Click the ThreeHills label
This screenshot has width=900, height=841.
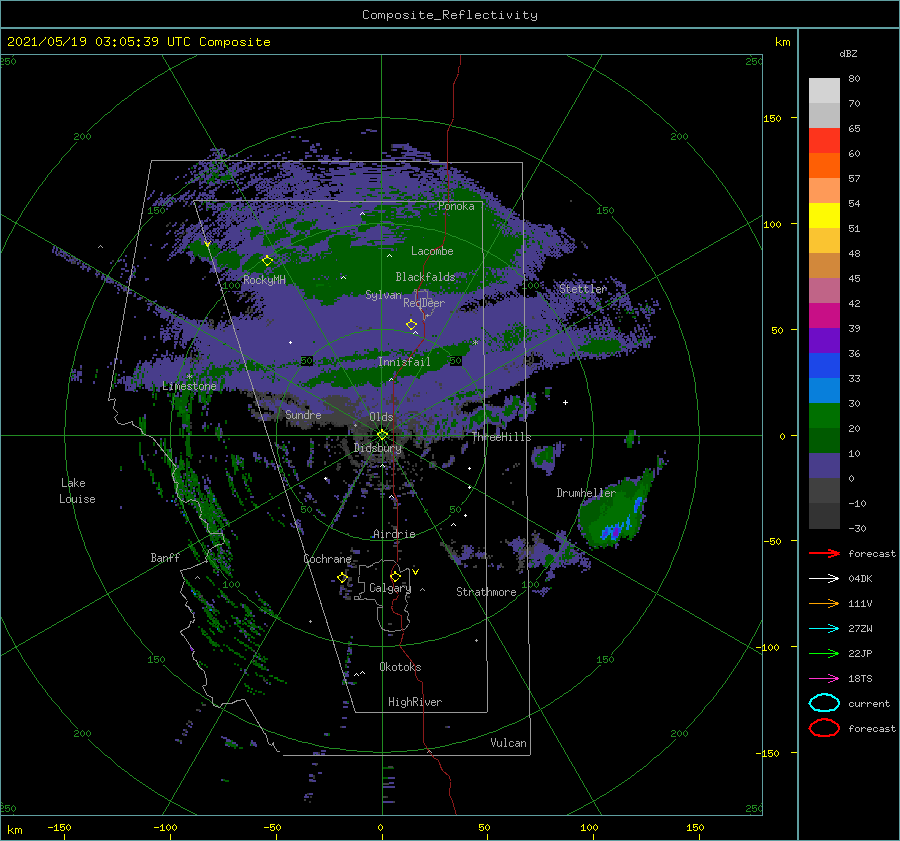501,437
